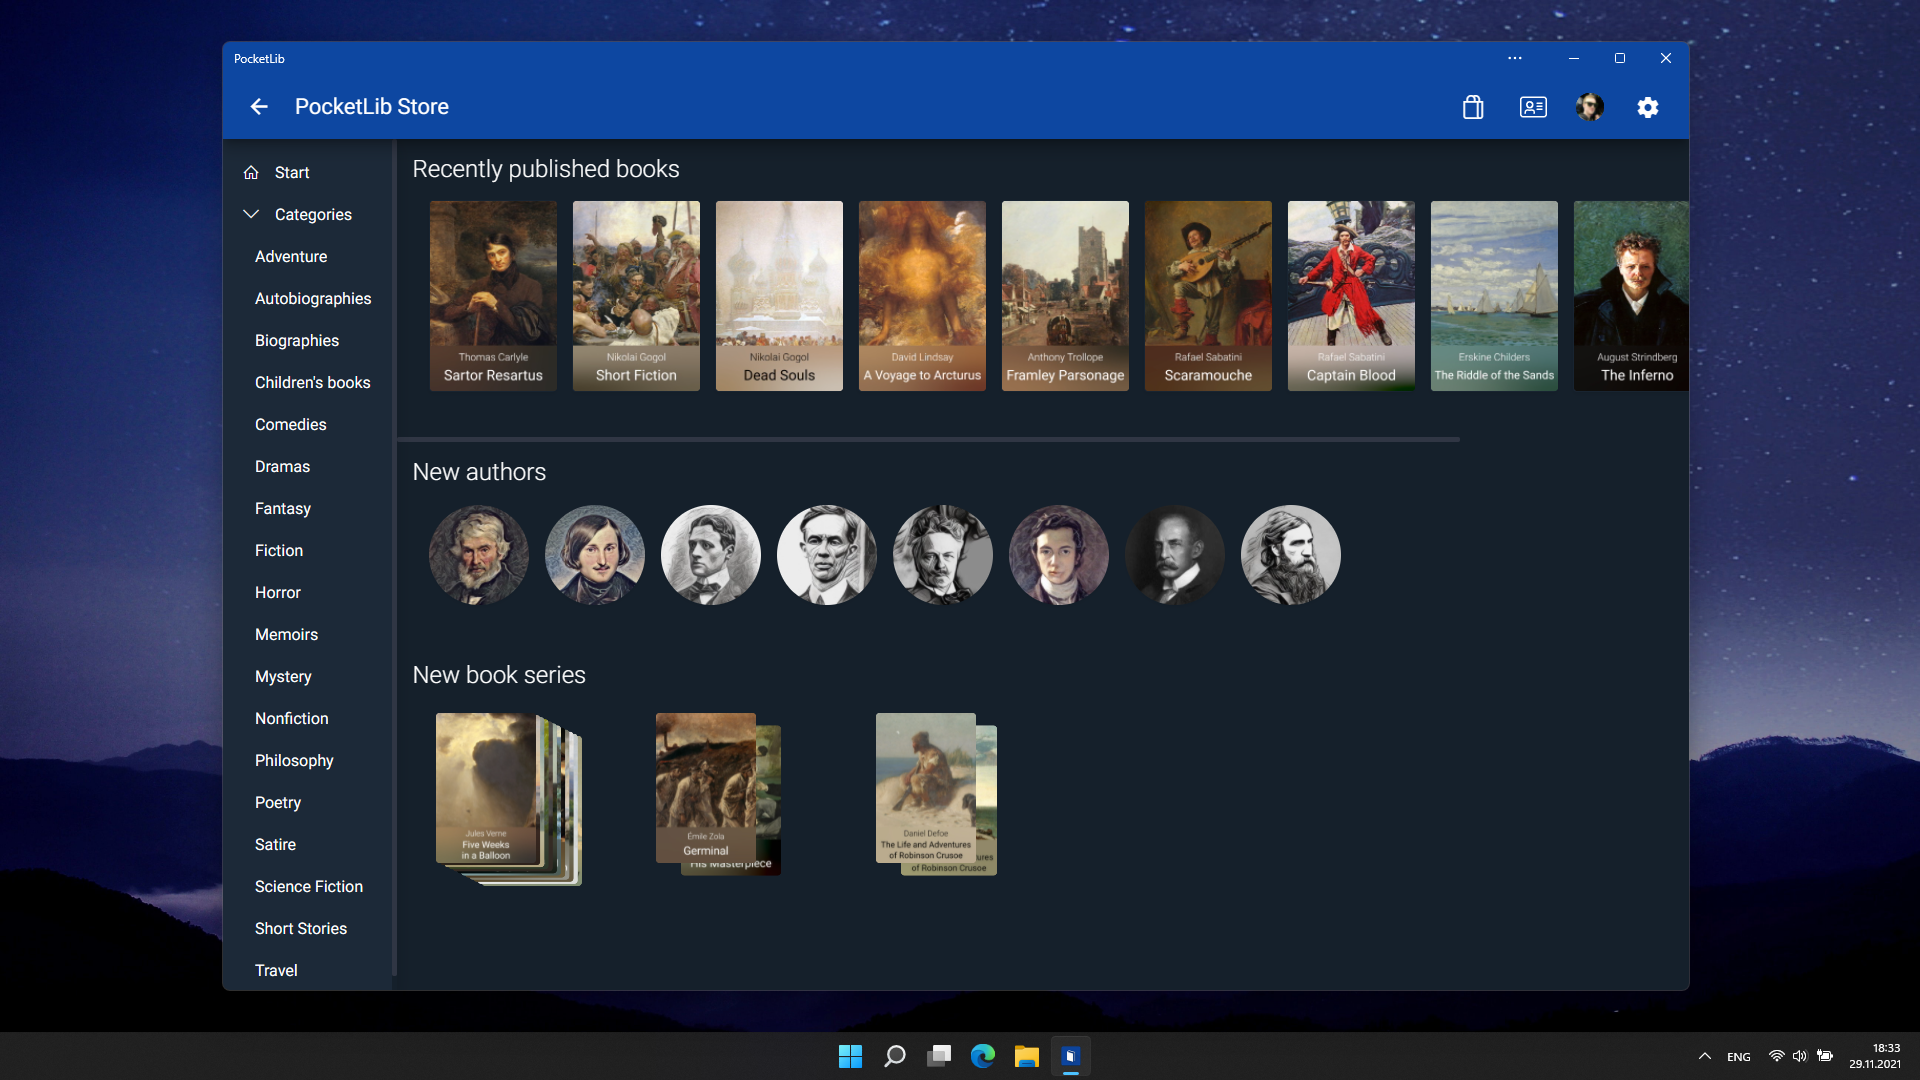Select the Adventure category
This screenshot has height=1080, width=1920.
coord(290,256)
